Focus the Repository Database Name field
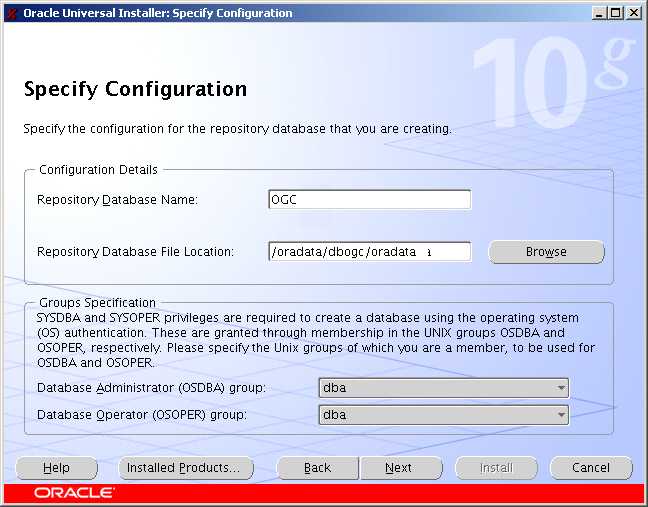Screen dimensions: 648x507 [369, 200]
